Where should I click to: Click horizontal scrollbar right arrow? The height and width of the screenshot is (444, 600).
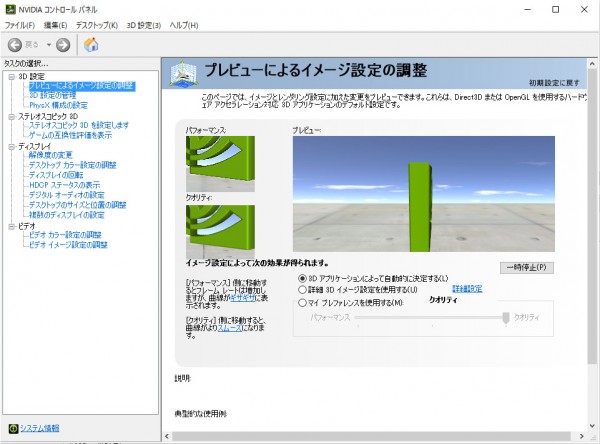tap(582, 436)
